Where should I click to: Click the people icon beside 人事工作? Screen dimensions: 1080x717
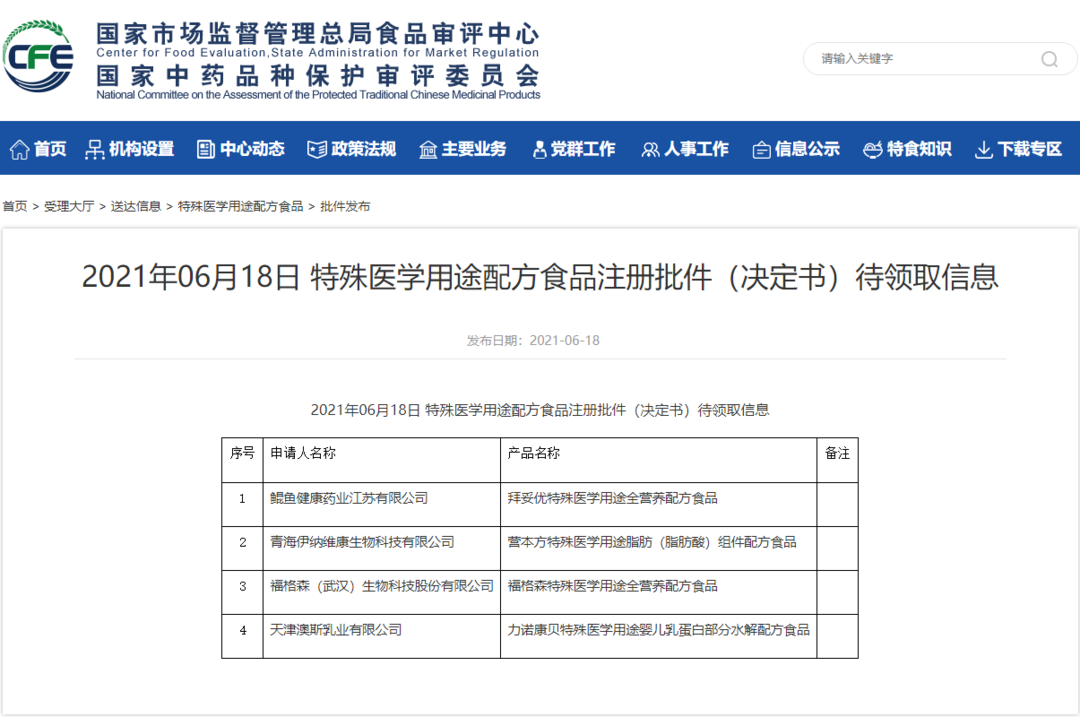pyautogui.click(x=650, y=149)
